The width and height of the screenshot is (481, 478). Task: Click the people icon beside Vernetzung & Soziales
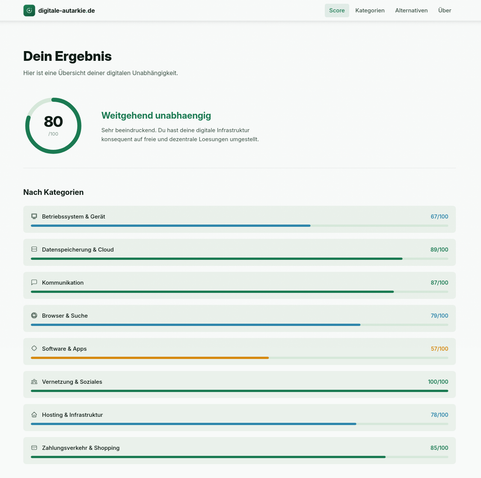[x=34, y=381]
